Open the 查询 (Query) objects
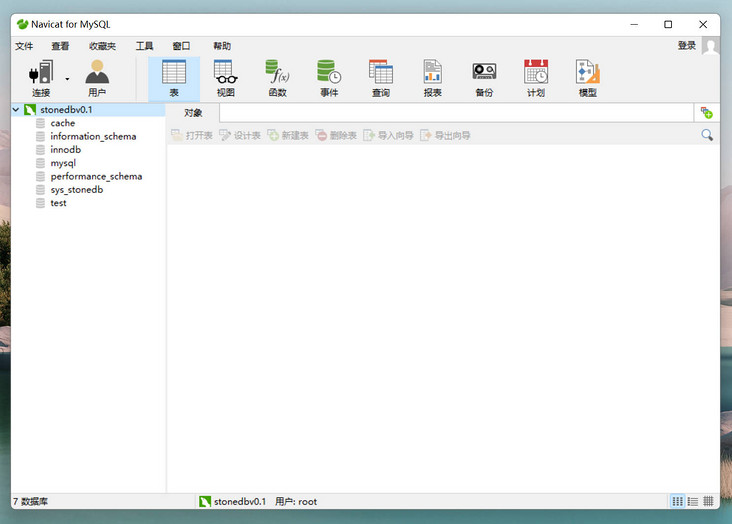The image size is (732, 524). (x=381, y=78)
